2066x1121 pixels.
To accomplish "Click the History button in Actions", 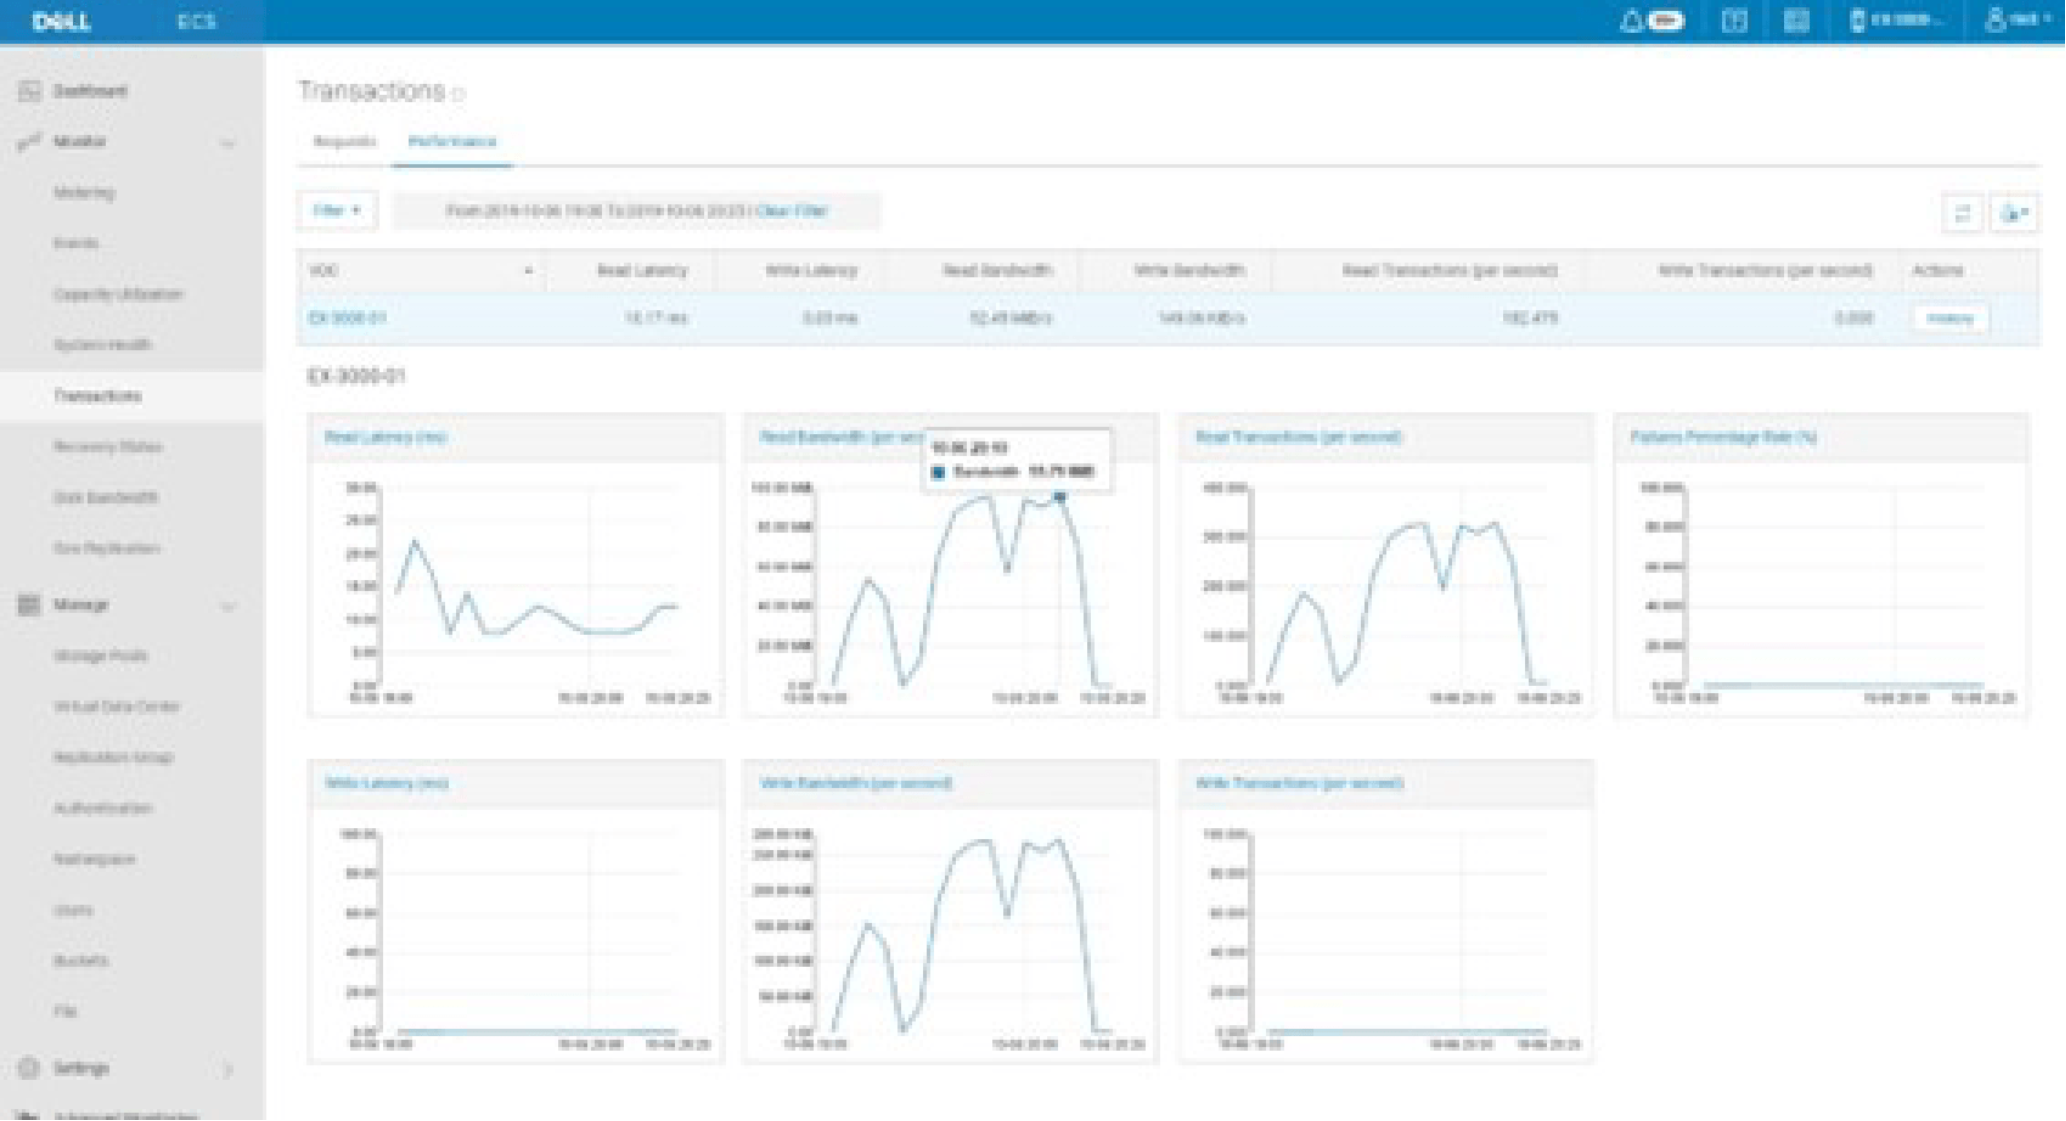I will (x=1950, y=319).
